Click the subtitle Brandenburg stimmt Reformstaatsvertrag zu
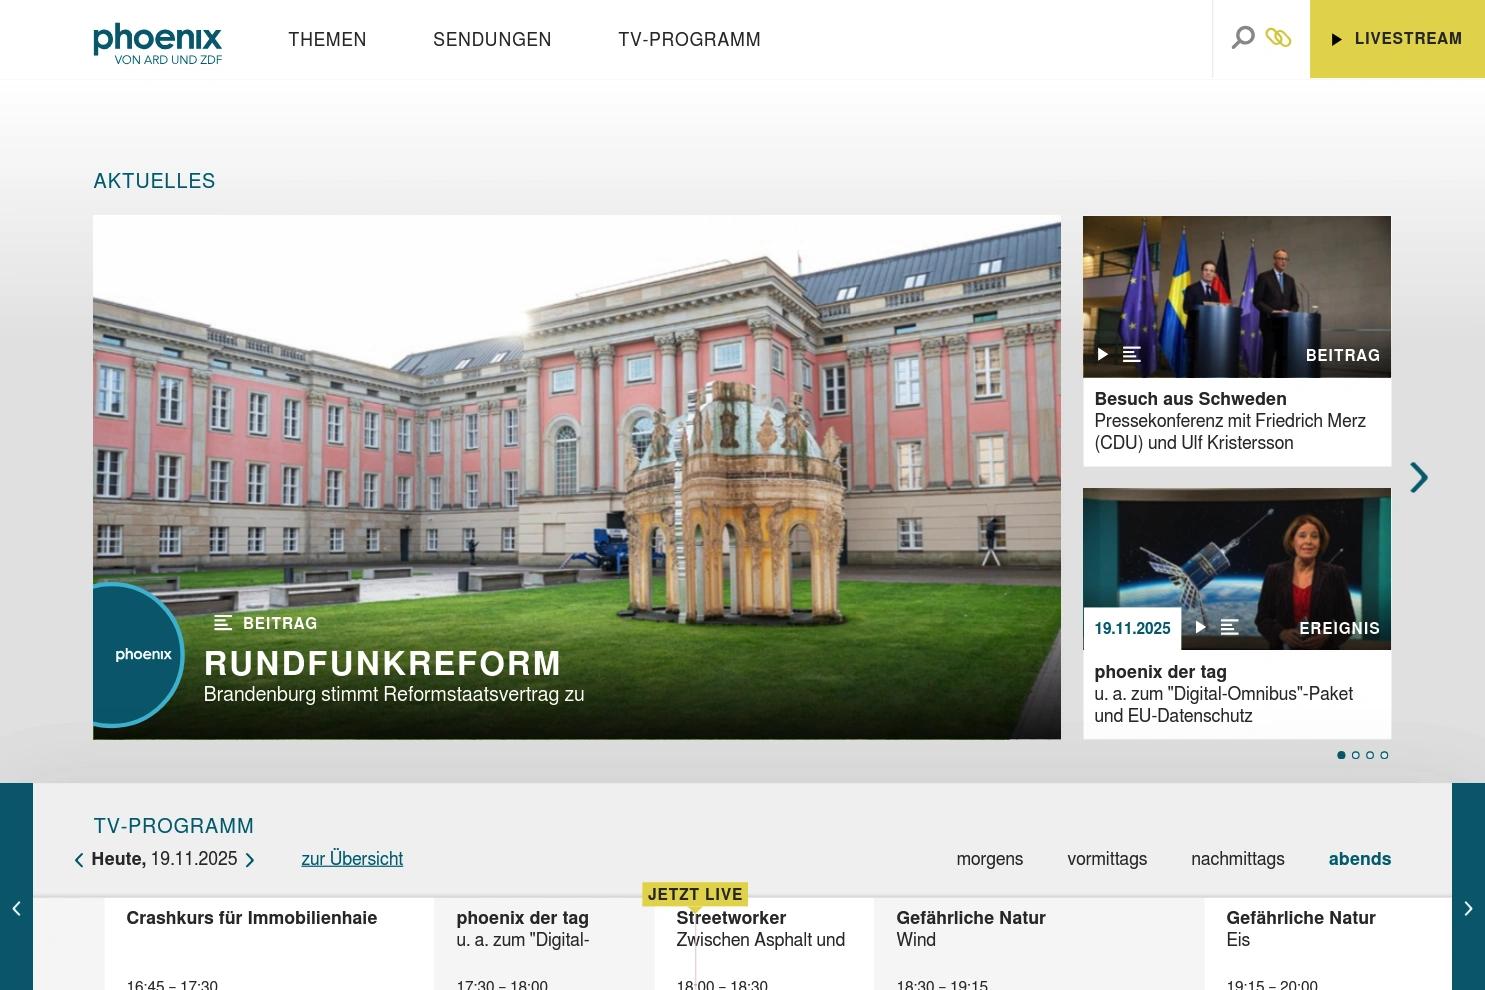The height and width of the screenshot is (990, 1485). click(x=394, y=694)
